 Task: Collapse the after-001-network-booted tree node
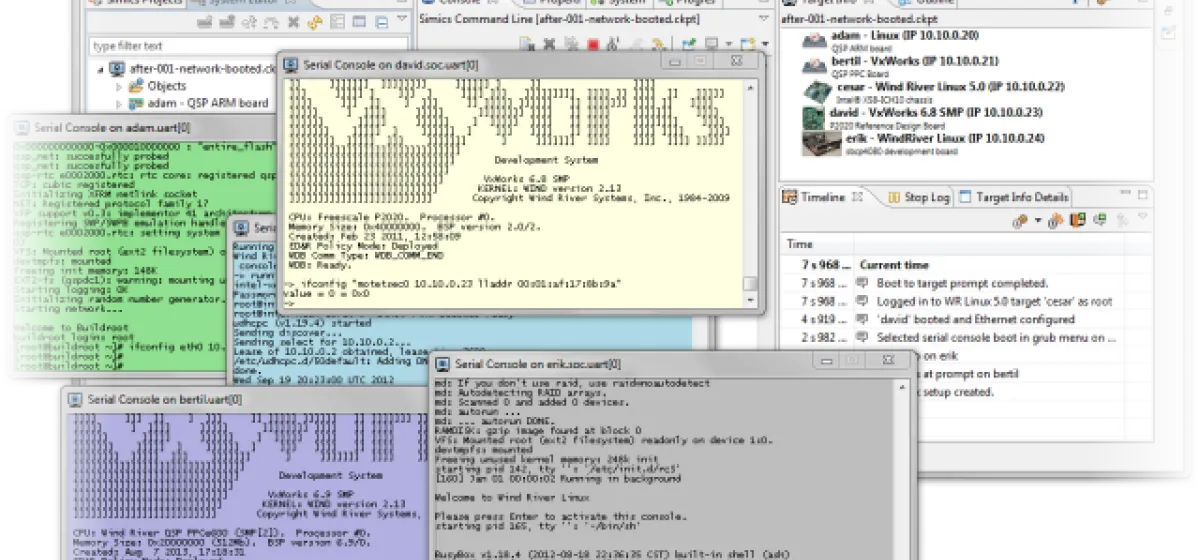(x=102, y=70)
